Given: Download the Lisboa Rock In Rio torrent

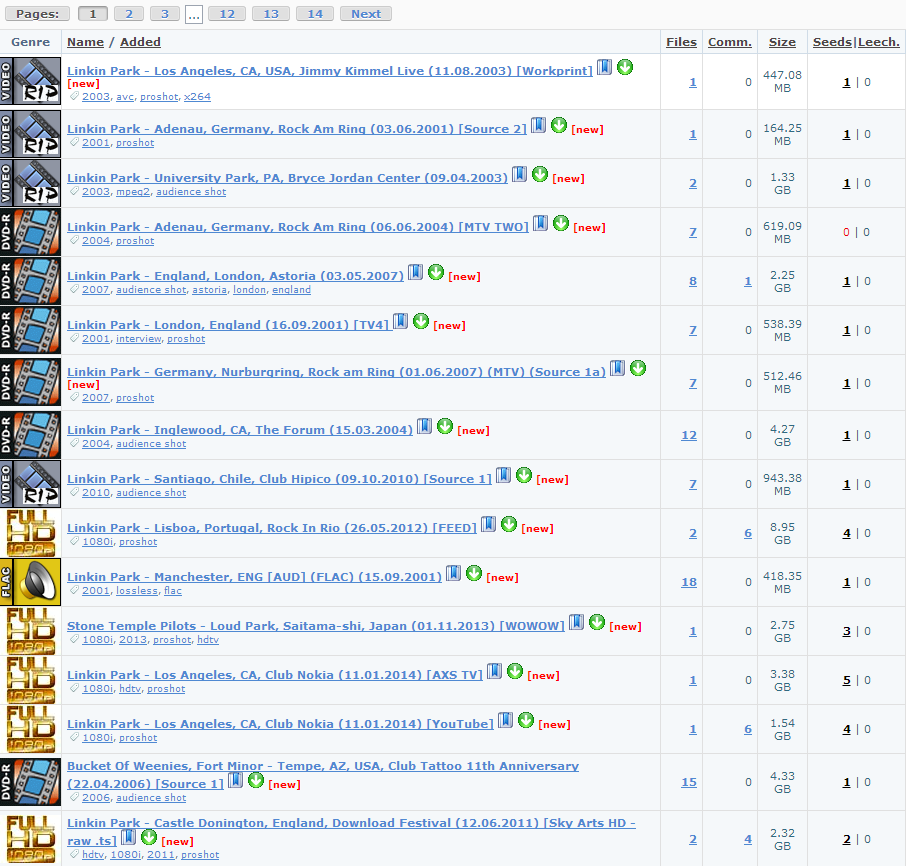Looking at the screenshot, I should pos(509,525).
